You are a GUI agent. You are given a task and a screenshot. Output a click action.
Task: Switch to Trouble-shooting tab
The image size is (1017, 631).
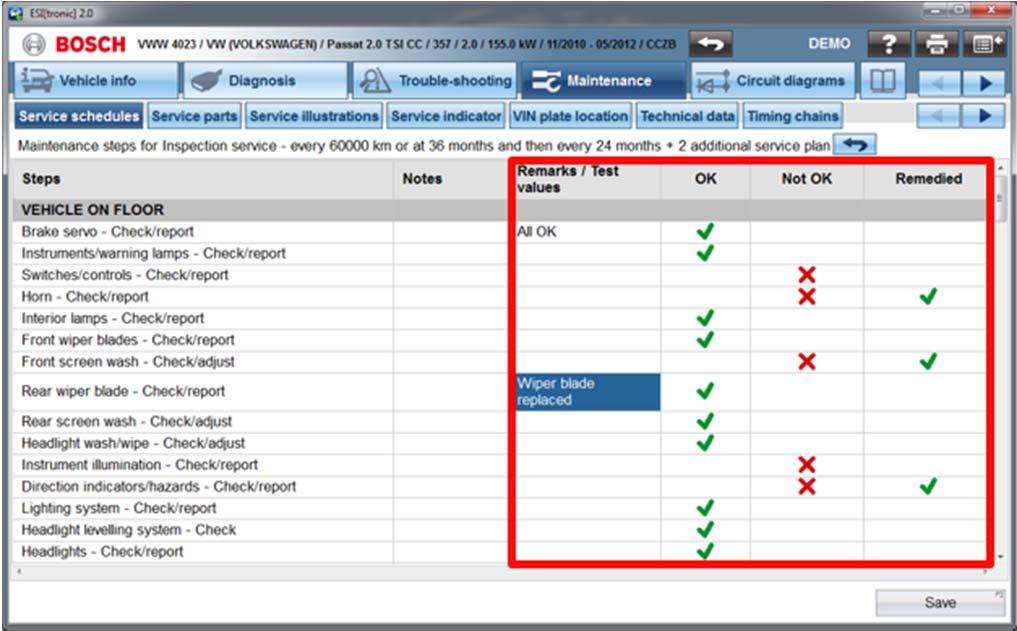[435, 81]
